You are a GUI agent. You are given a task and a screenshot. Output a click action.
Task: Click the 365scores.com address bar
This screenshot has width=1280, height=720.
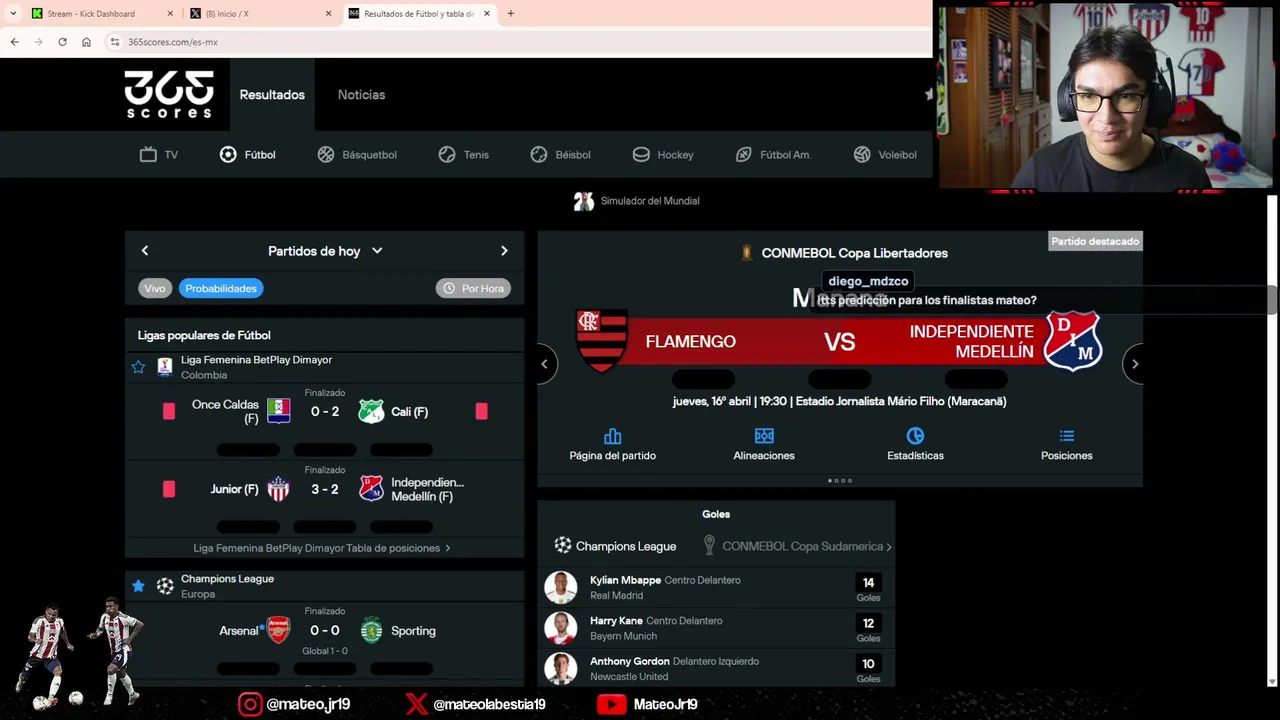point(517,42)
